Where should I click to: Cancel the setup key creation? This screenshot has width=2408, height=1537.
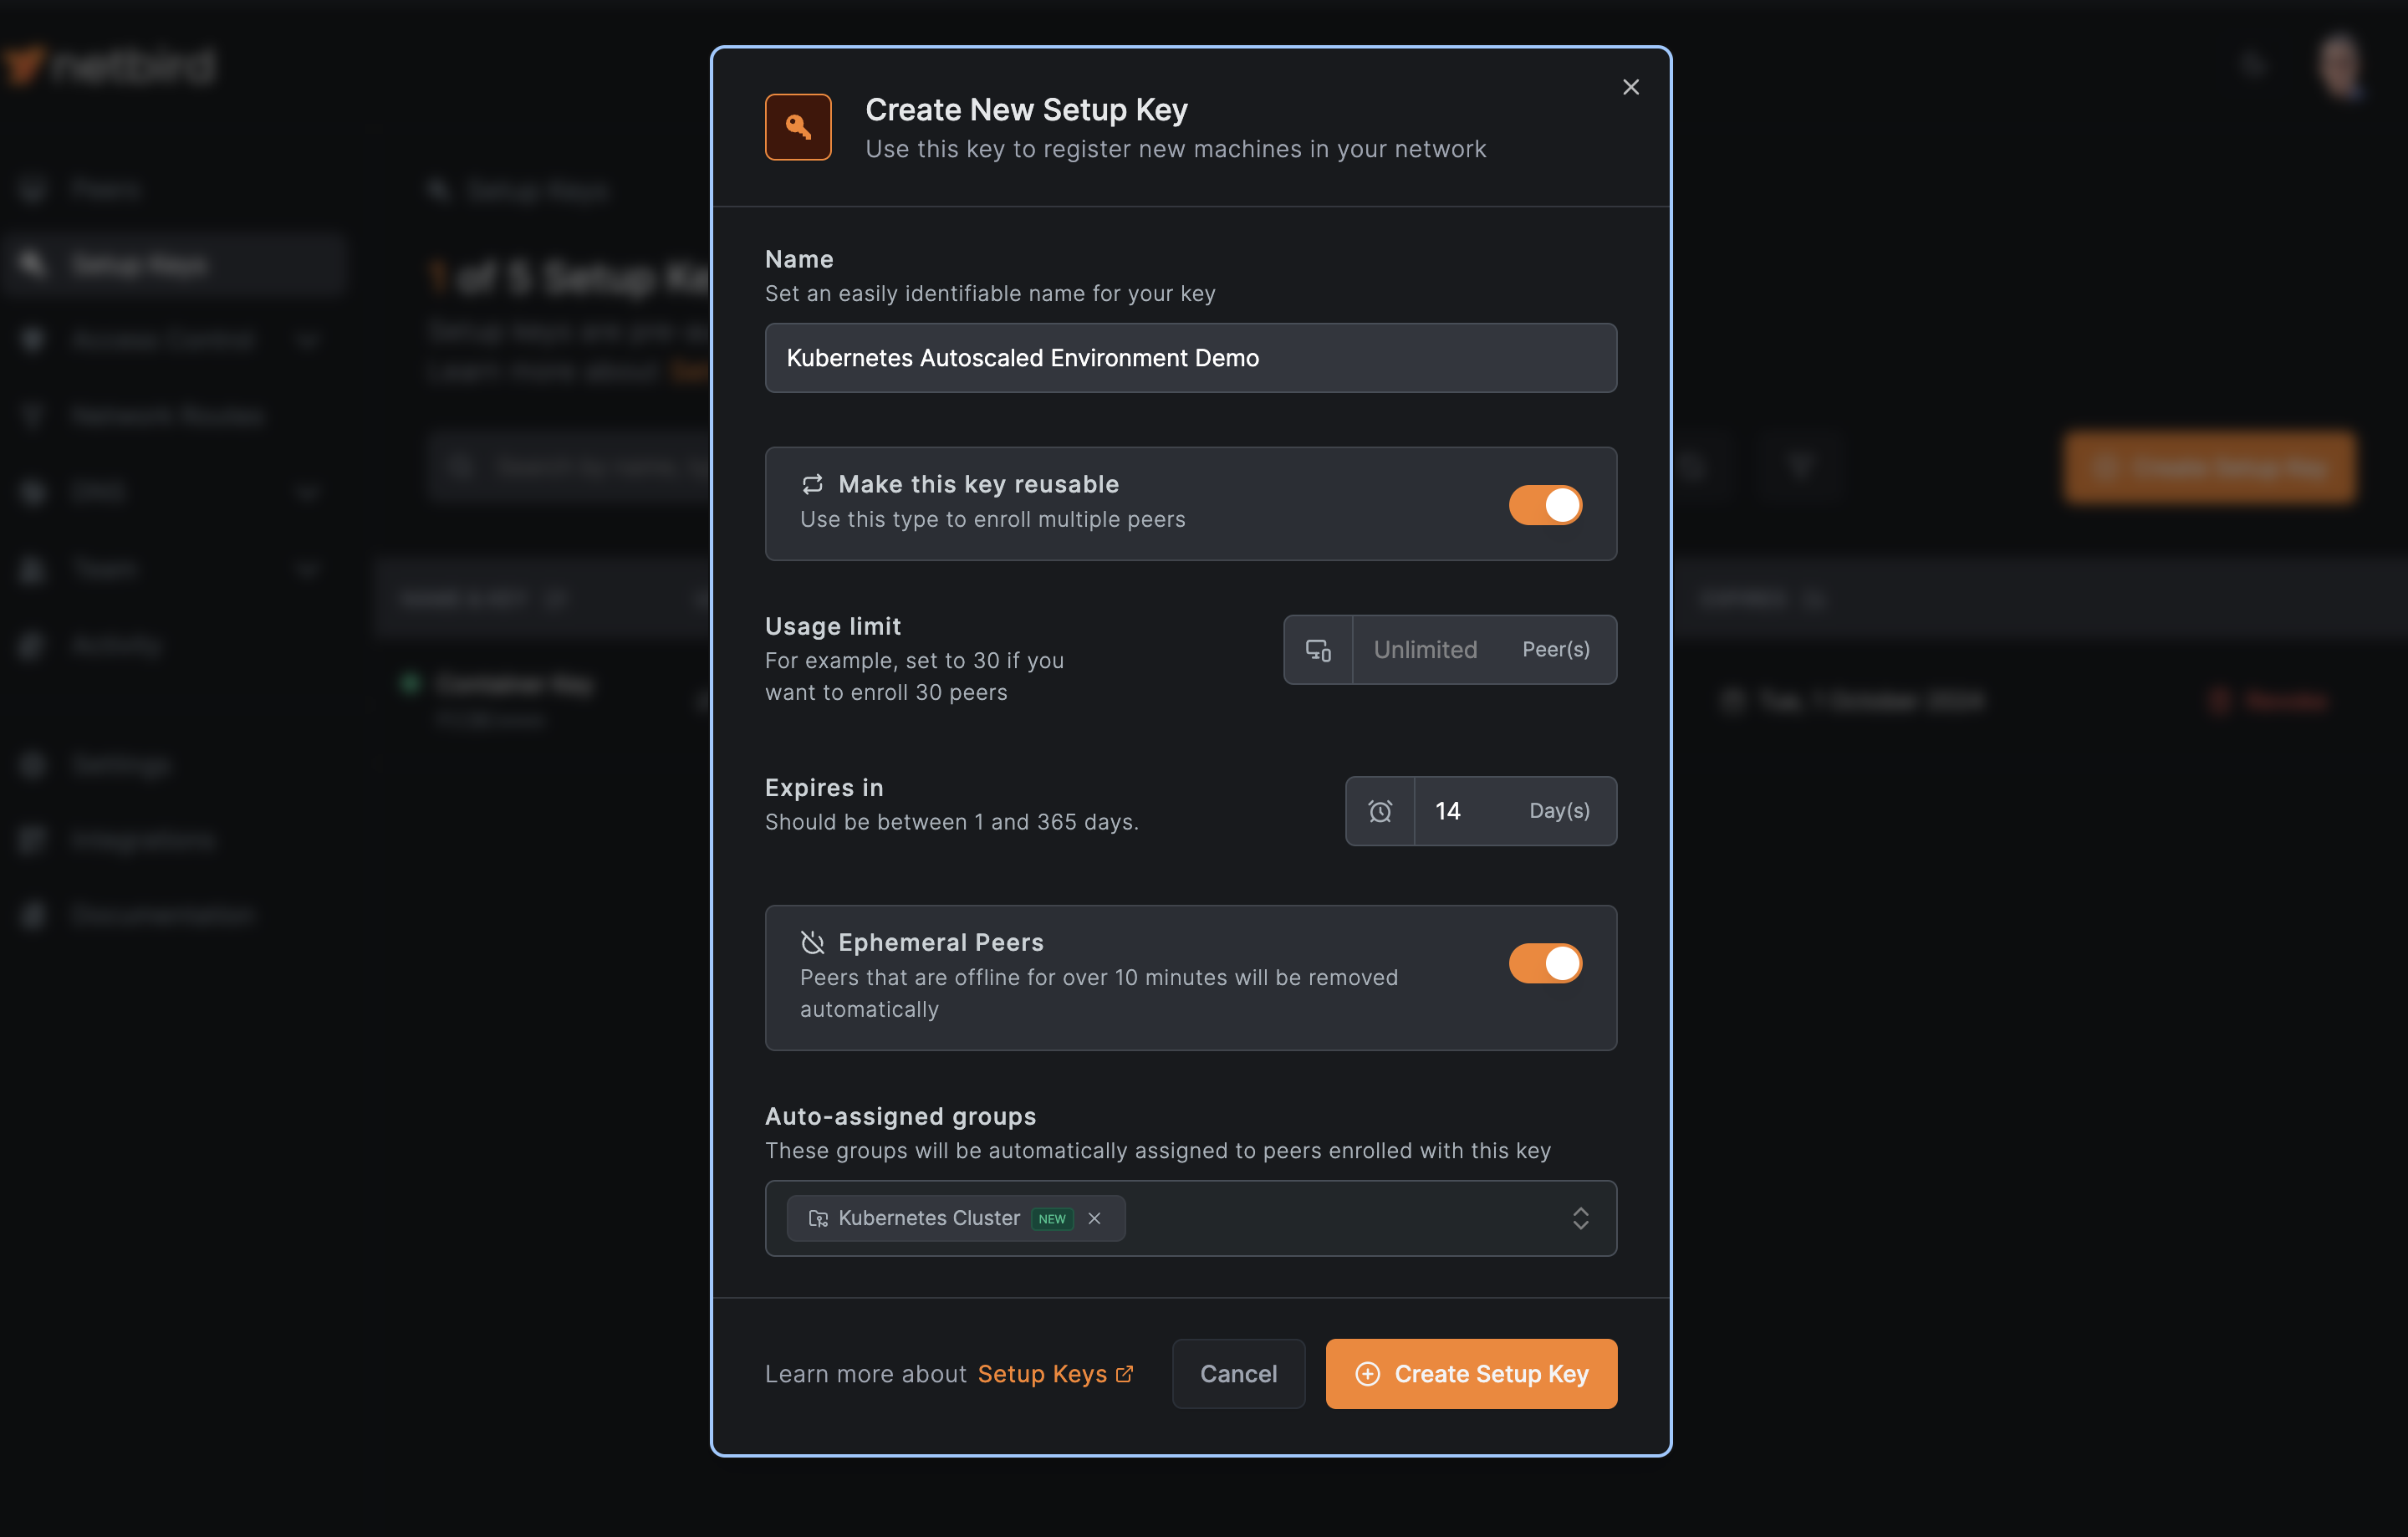coord(1237,1374)
